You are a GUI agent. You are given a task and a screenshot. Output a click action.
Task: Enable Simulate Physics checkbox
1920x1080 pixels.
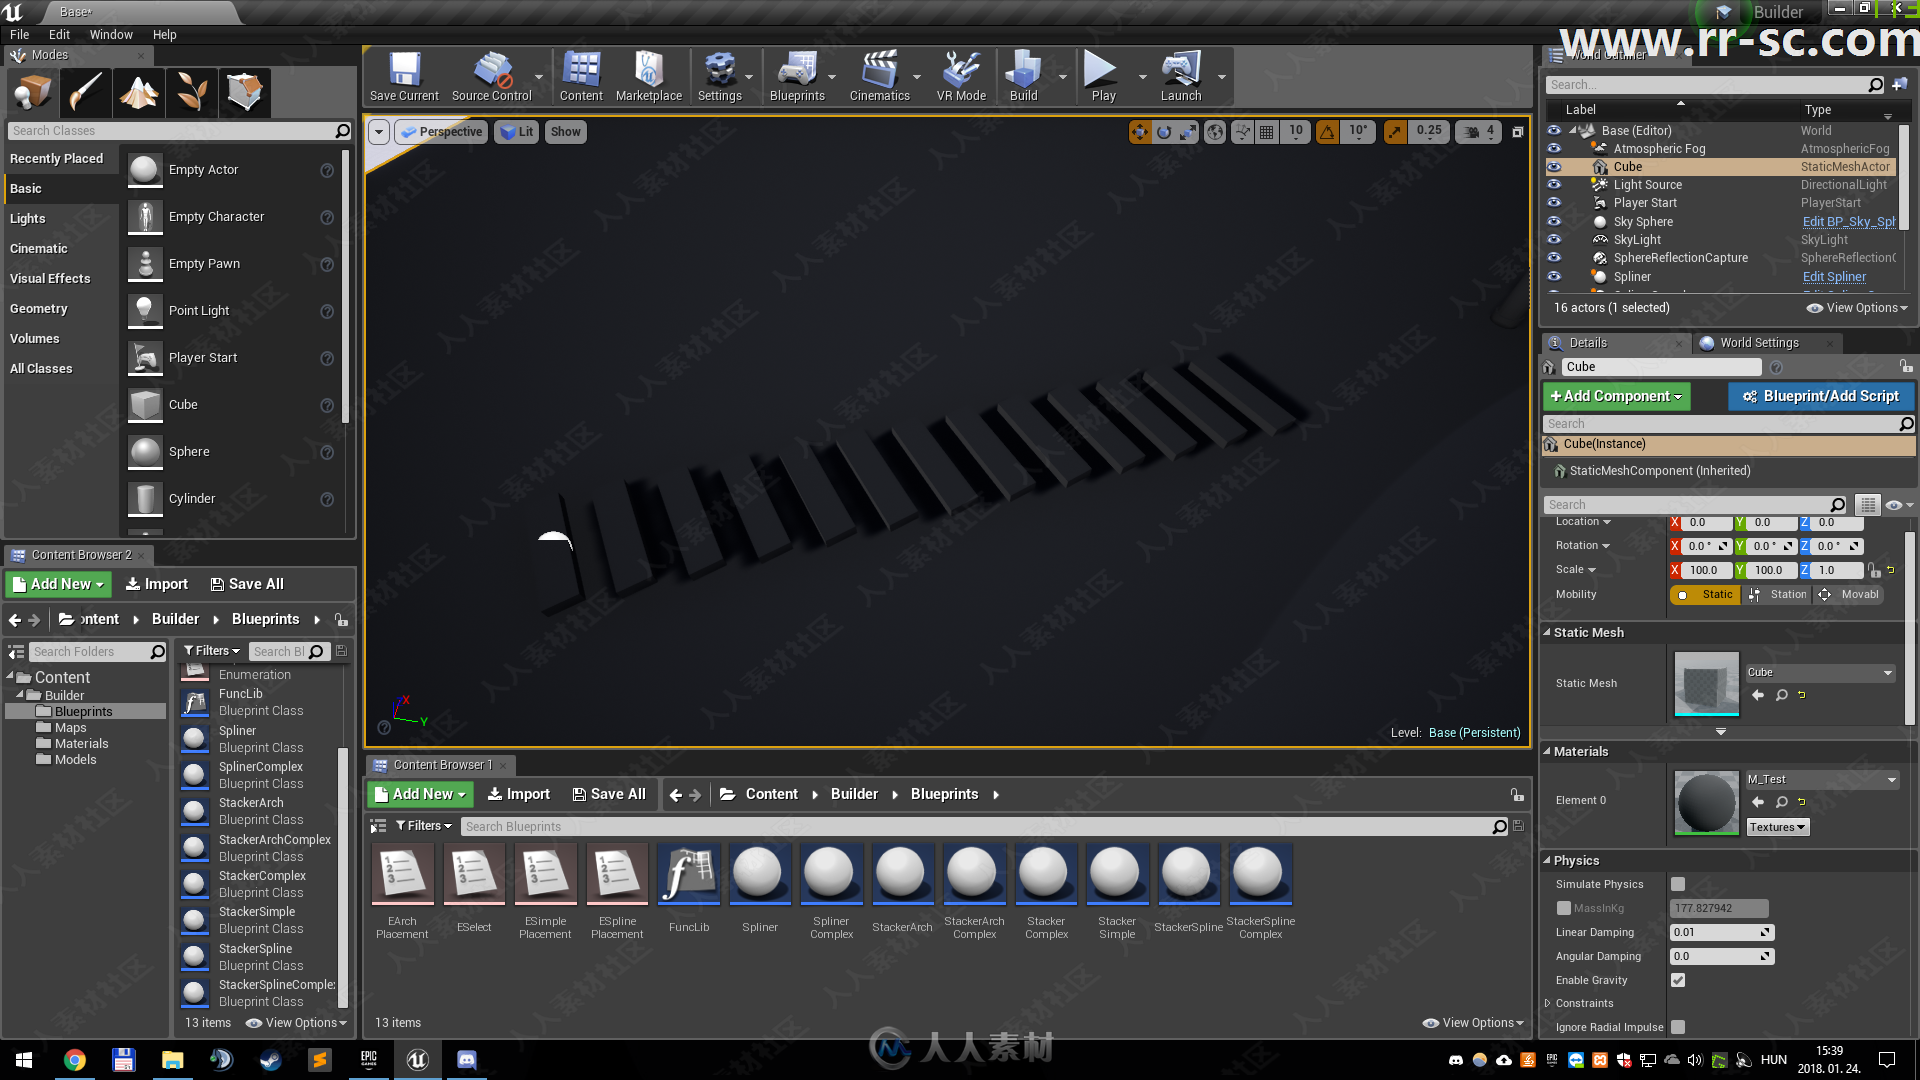[1678, 884]
